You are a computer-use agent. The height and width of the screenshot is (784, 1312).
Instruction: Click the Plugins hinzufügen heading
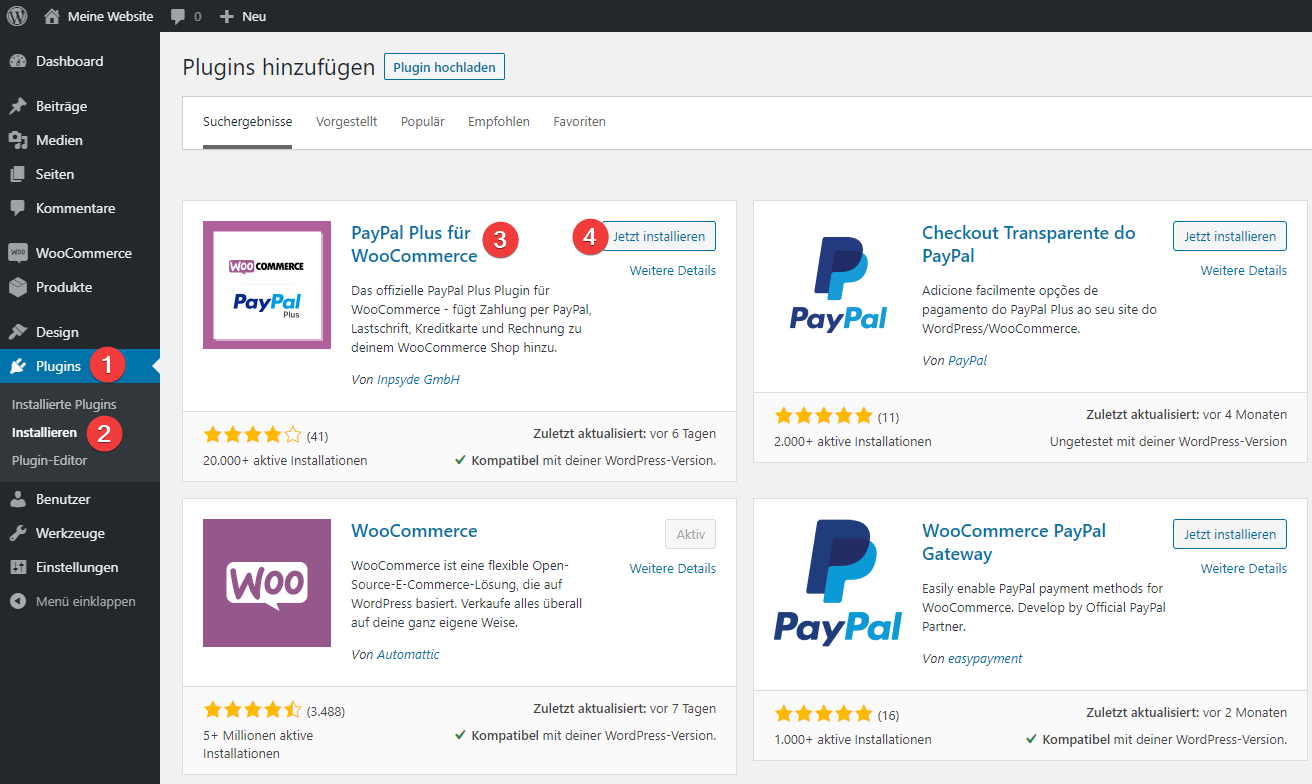click(279, 68)
